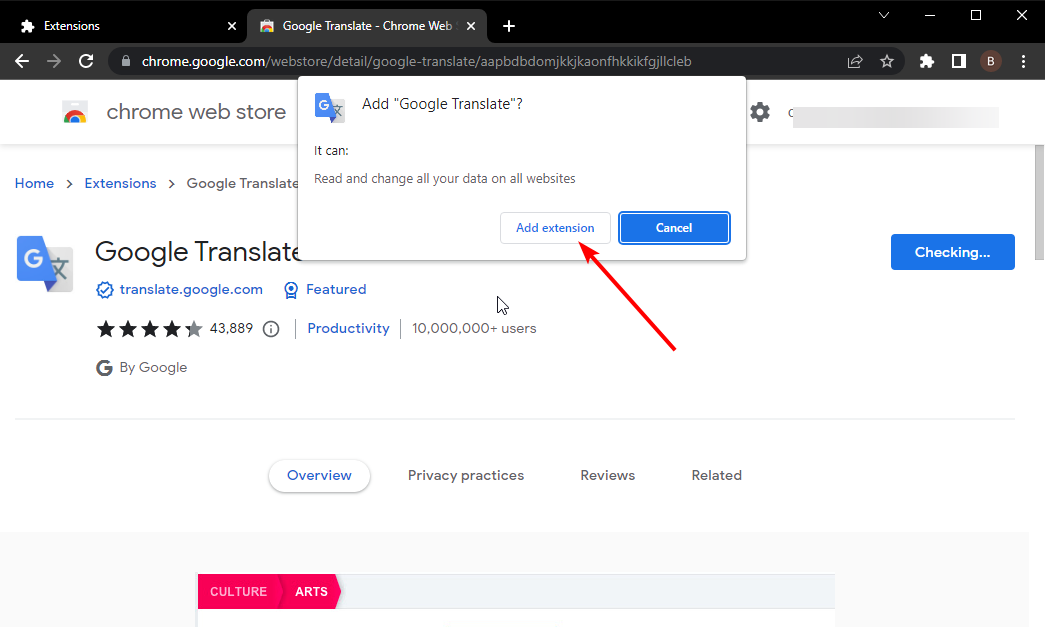Click the browser forward arrow
This screenshot has width=1045, height=627.
coord(54,61)
